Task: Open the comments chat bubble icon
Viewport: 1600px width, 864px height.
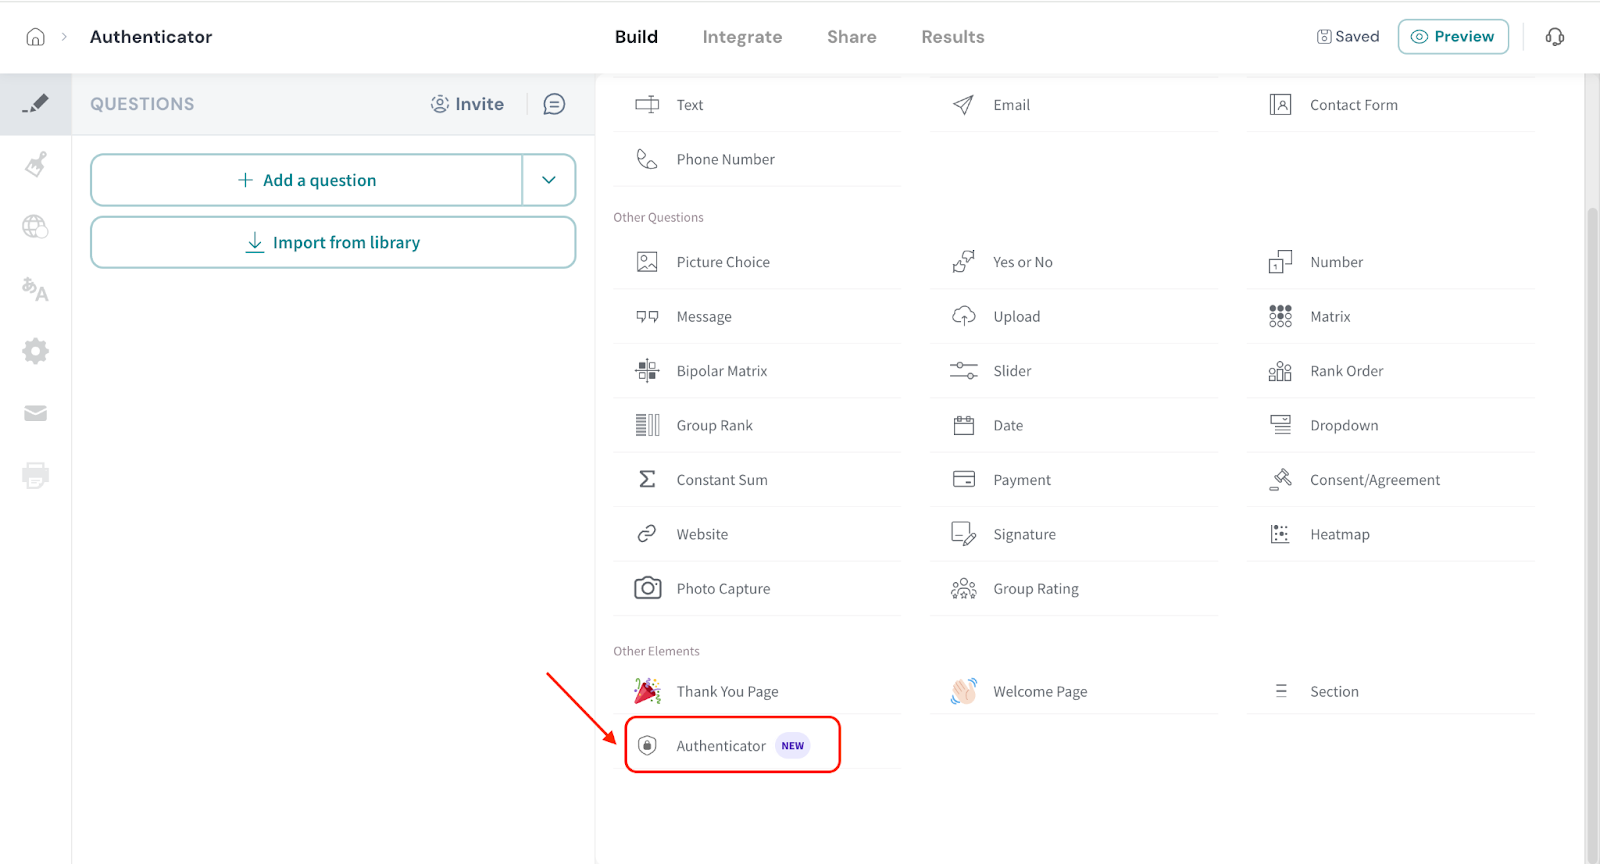Action: click(x=554, y=104)
